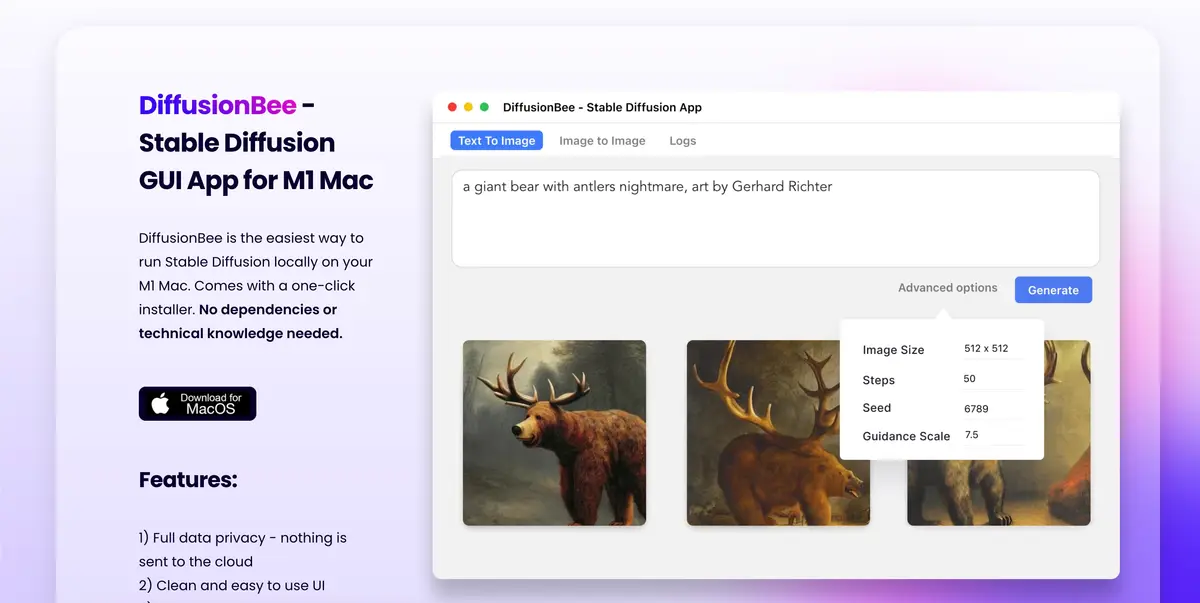Screen dimensions: 1200x603
Task: Switch to the Text To Image tab
Action: pyautogui.click(x=496, y=141)
